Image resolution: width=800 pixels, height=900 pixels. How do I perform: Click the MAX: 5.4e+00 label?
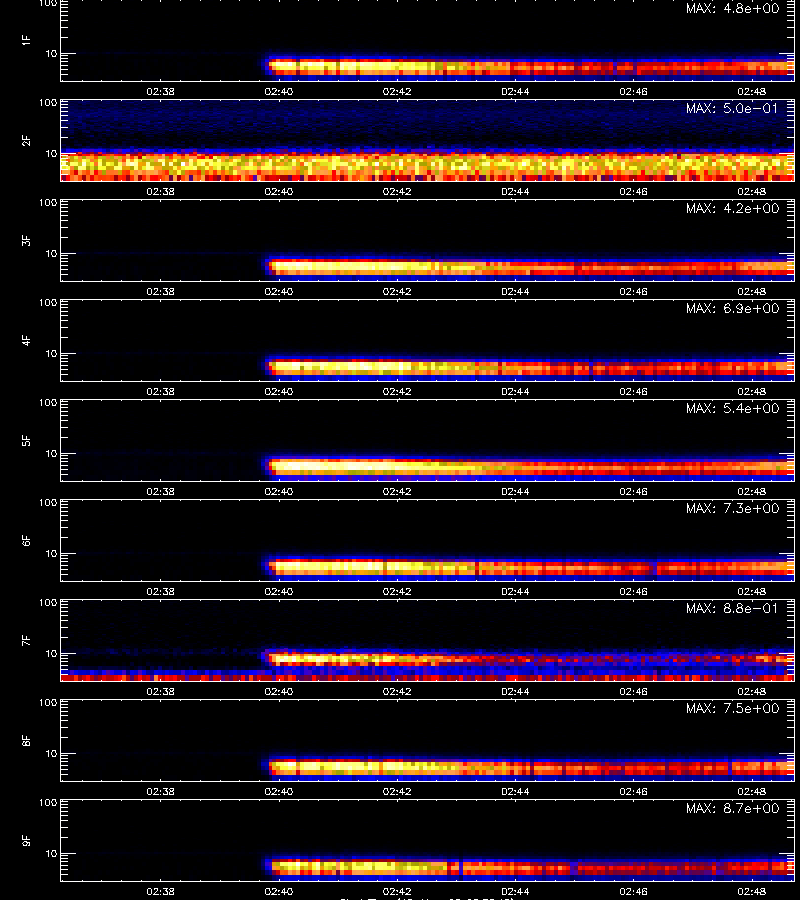(x=732, y=408)
